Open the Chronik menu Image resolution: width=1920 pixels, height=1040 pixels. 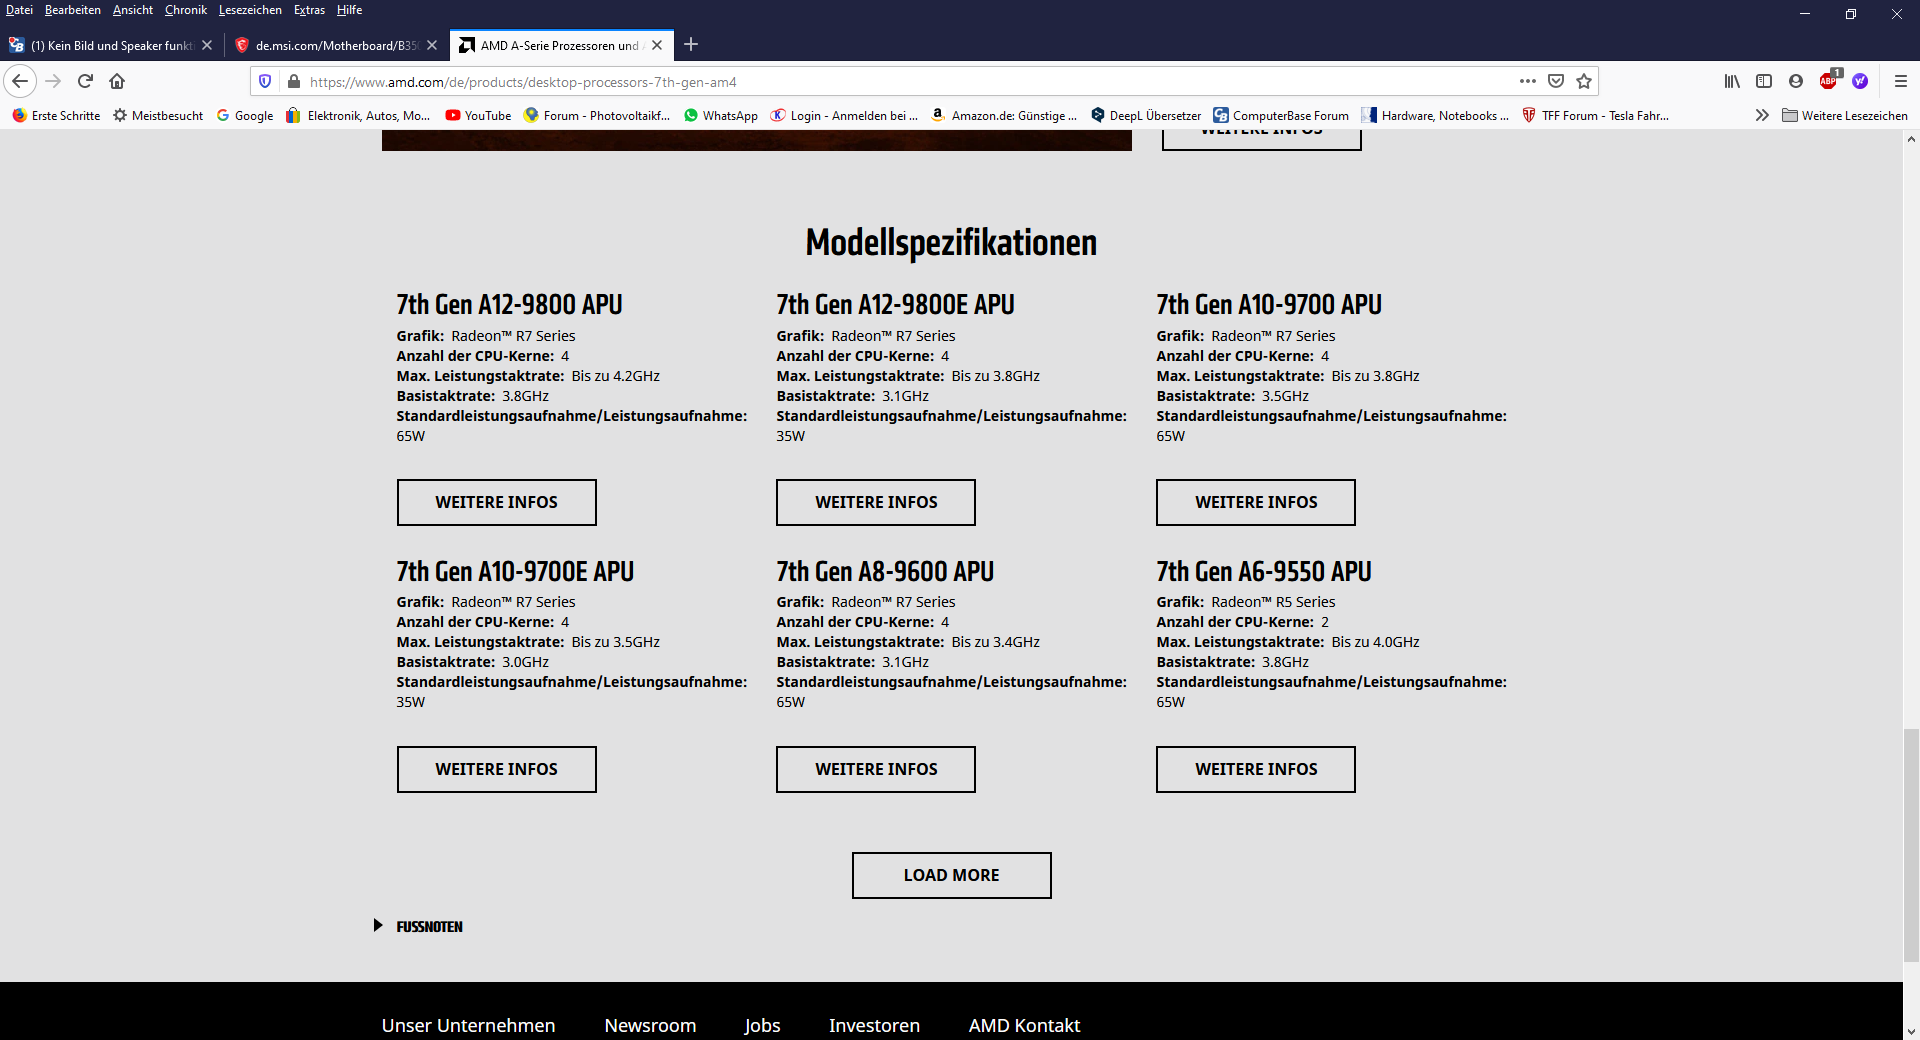[x=186, y=10]
